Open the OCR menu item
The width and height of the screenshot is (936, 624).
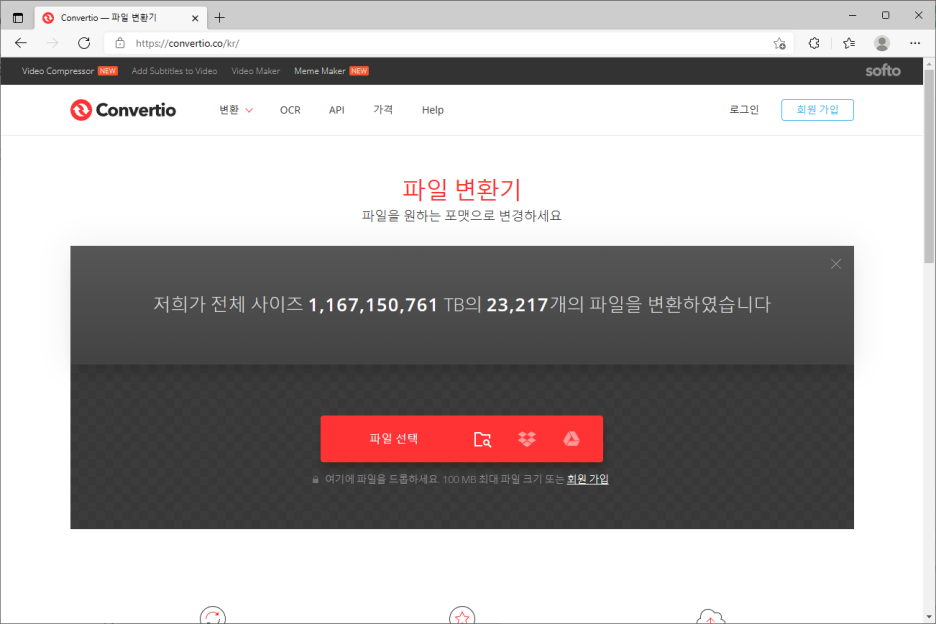(290, 110)
